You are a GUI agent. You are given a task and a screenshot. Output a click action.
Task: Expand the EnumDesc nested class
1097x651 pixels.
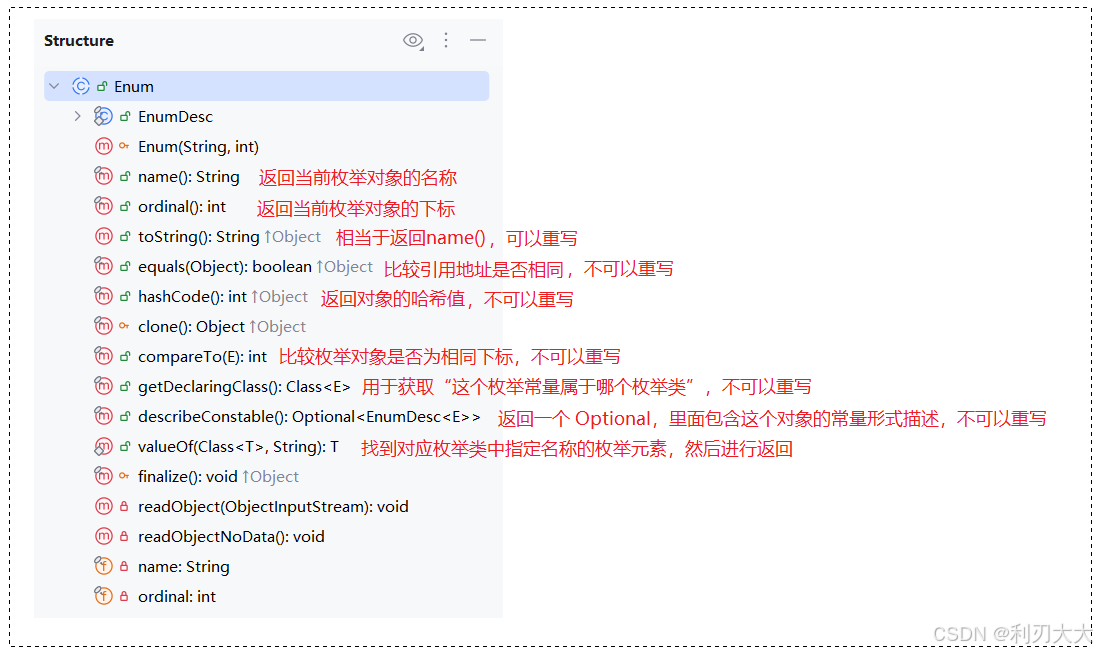click(x=78, y=116)
